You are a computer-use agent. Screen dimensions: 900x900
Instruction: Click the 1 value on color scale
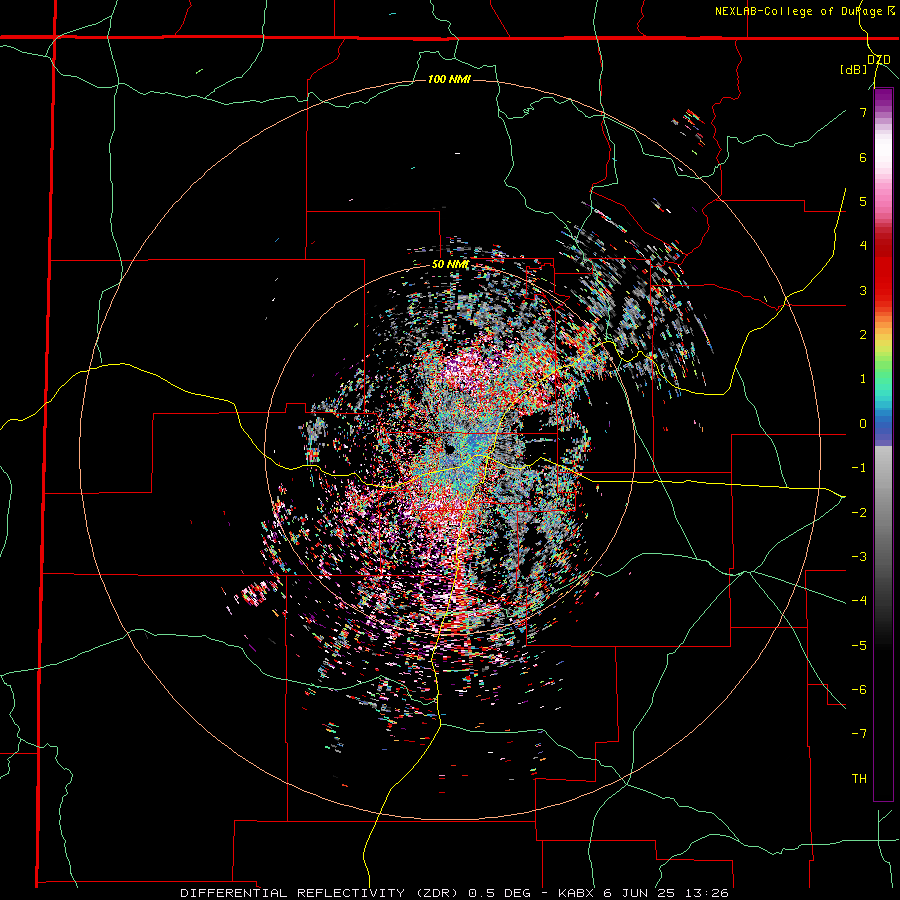pyautogui.click(x=863, y=379)
